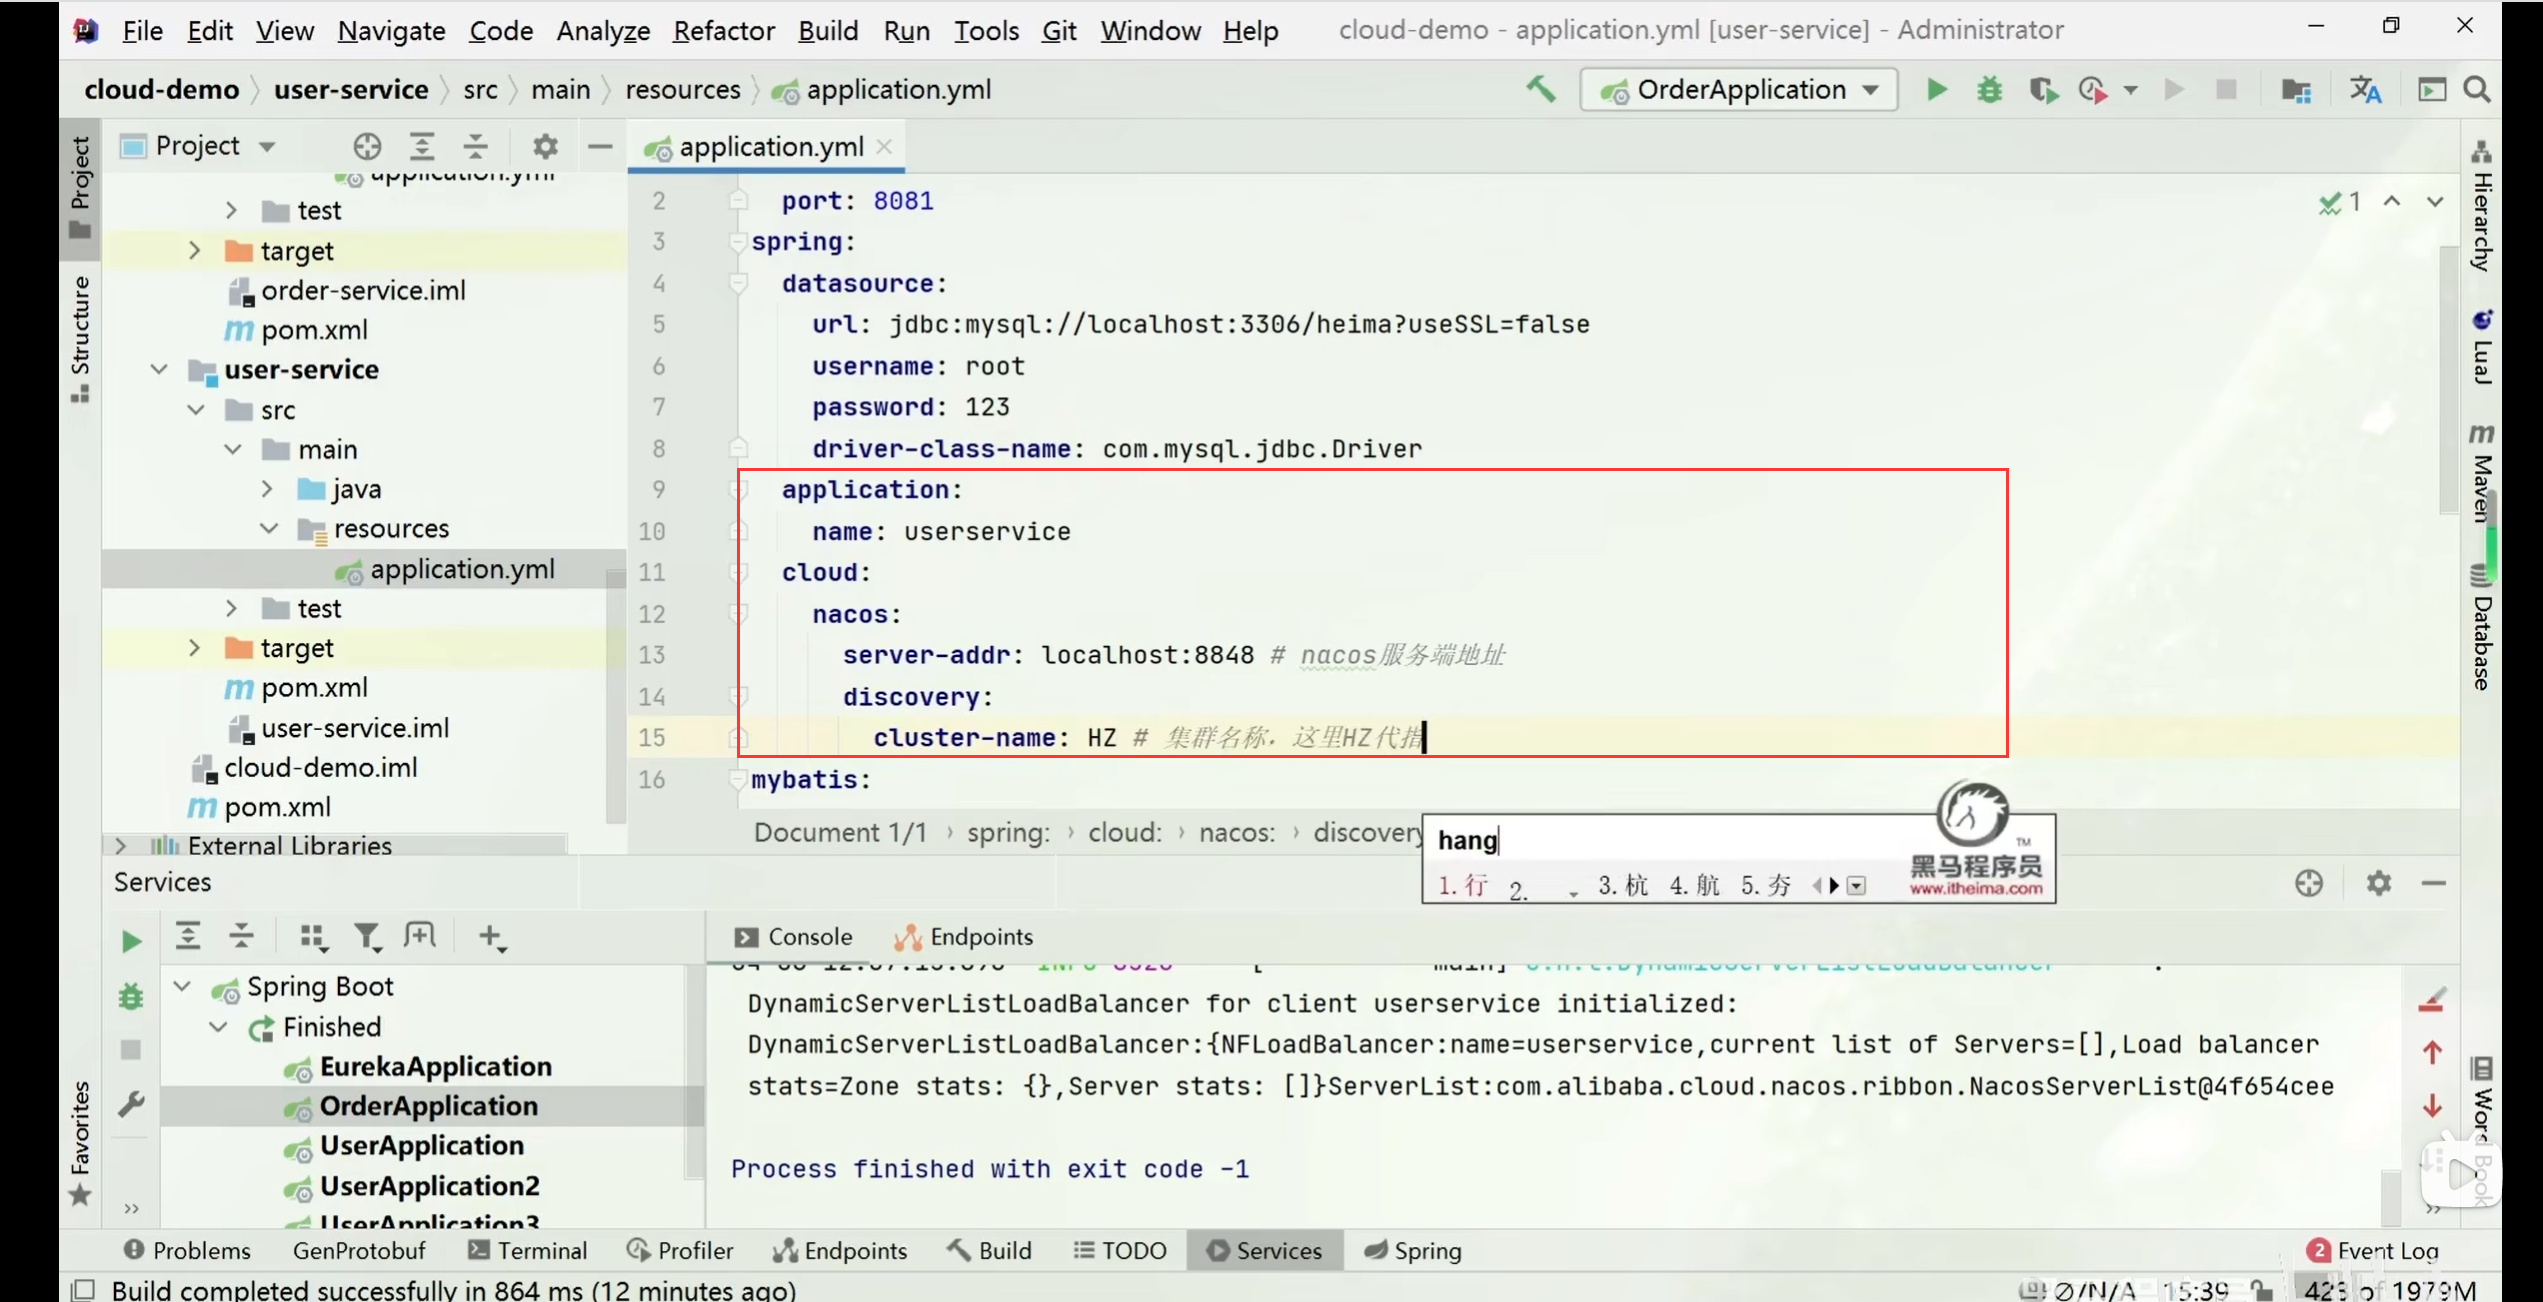The width and height of the screenshot is (2543, 1302).
Task: Collapse the user-service module folder
Action: click(x=159, y=370)
